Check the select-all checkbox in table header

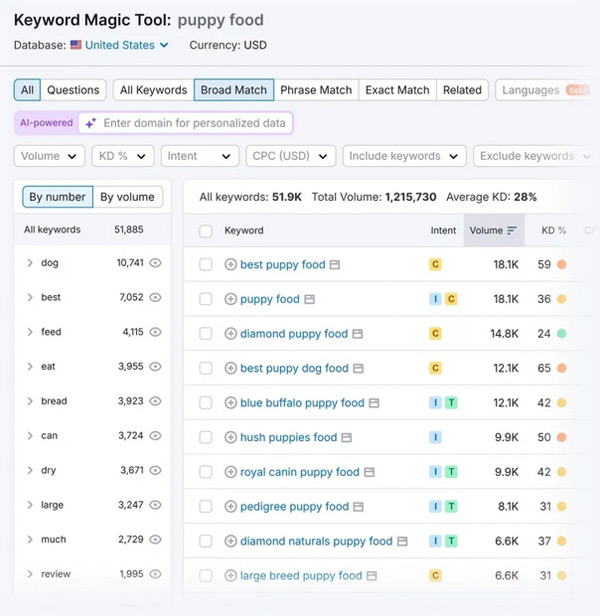206,231
